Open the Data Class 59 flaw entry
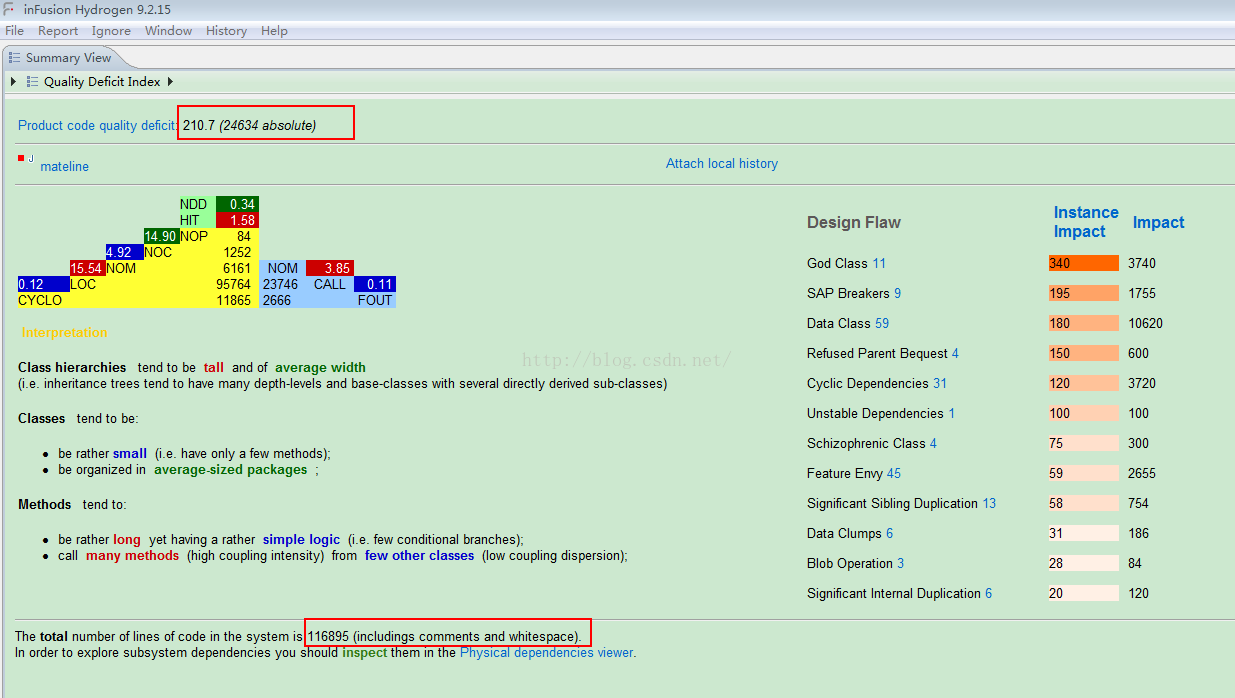 [x=848, y=323]
